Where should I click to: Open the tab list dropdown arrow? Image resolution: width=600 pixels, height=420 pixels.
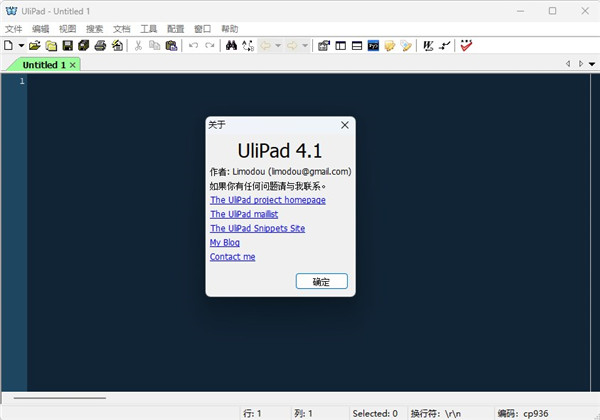591,64
